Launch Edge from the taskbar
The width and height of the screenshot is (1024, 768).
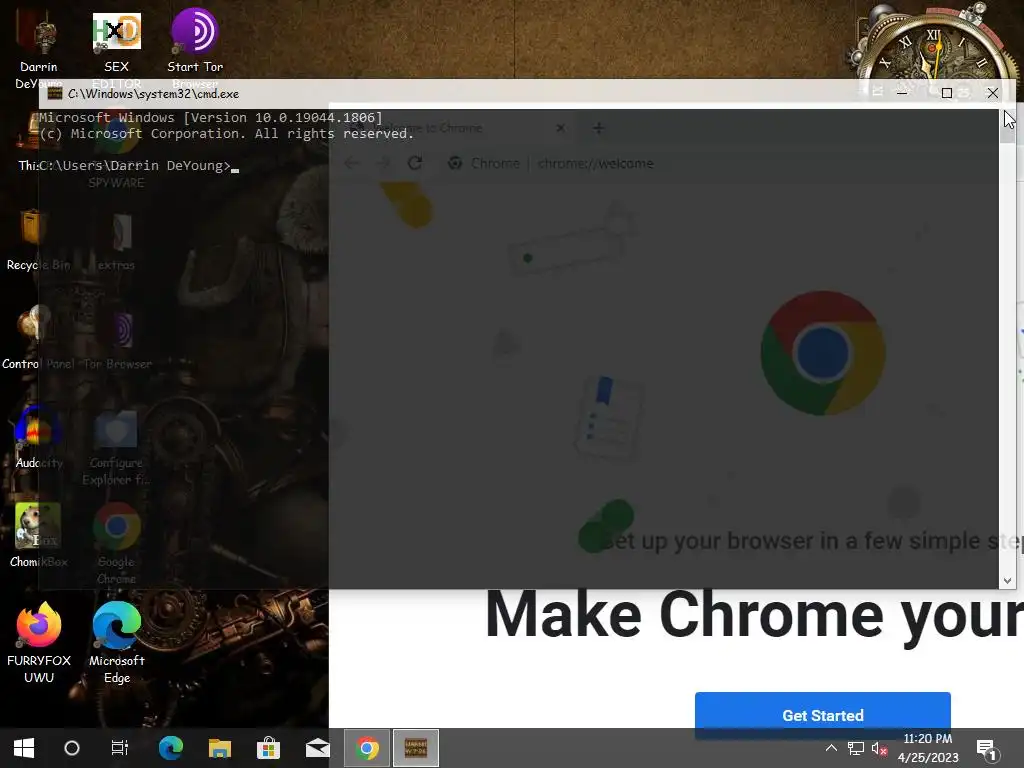pos(170,748)
